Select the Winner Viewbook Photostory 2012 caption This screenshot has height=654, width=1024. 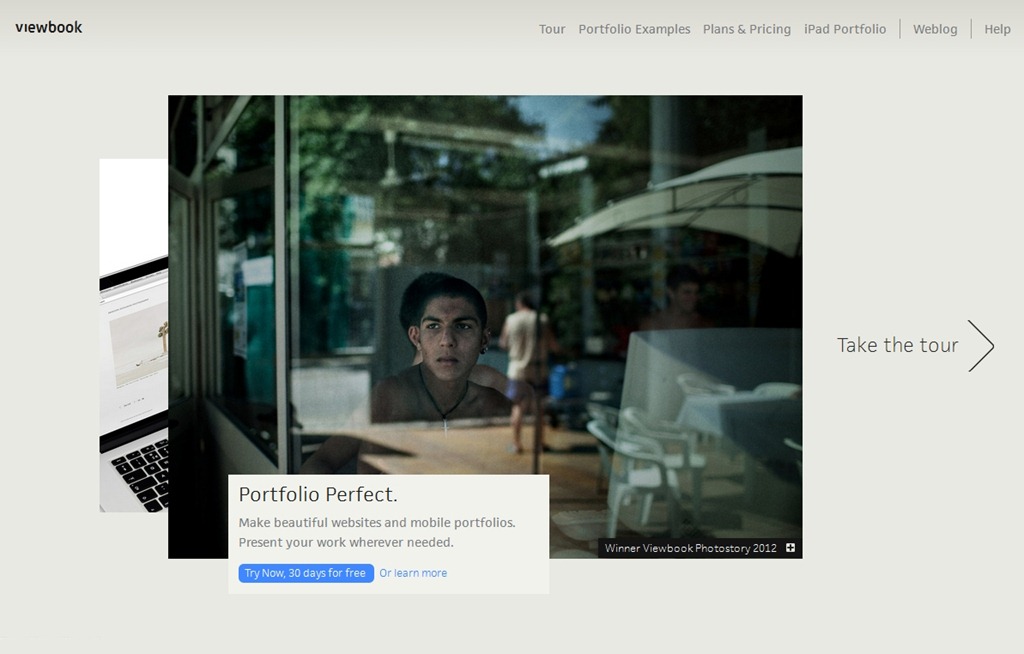pyautogui.click(x=690, y=548)
